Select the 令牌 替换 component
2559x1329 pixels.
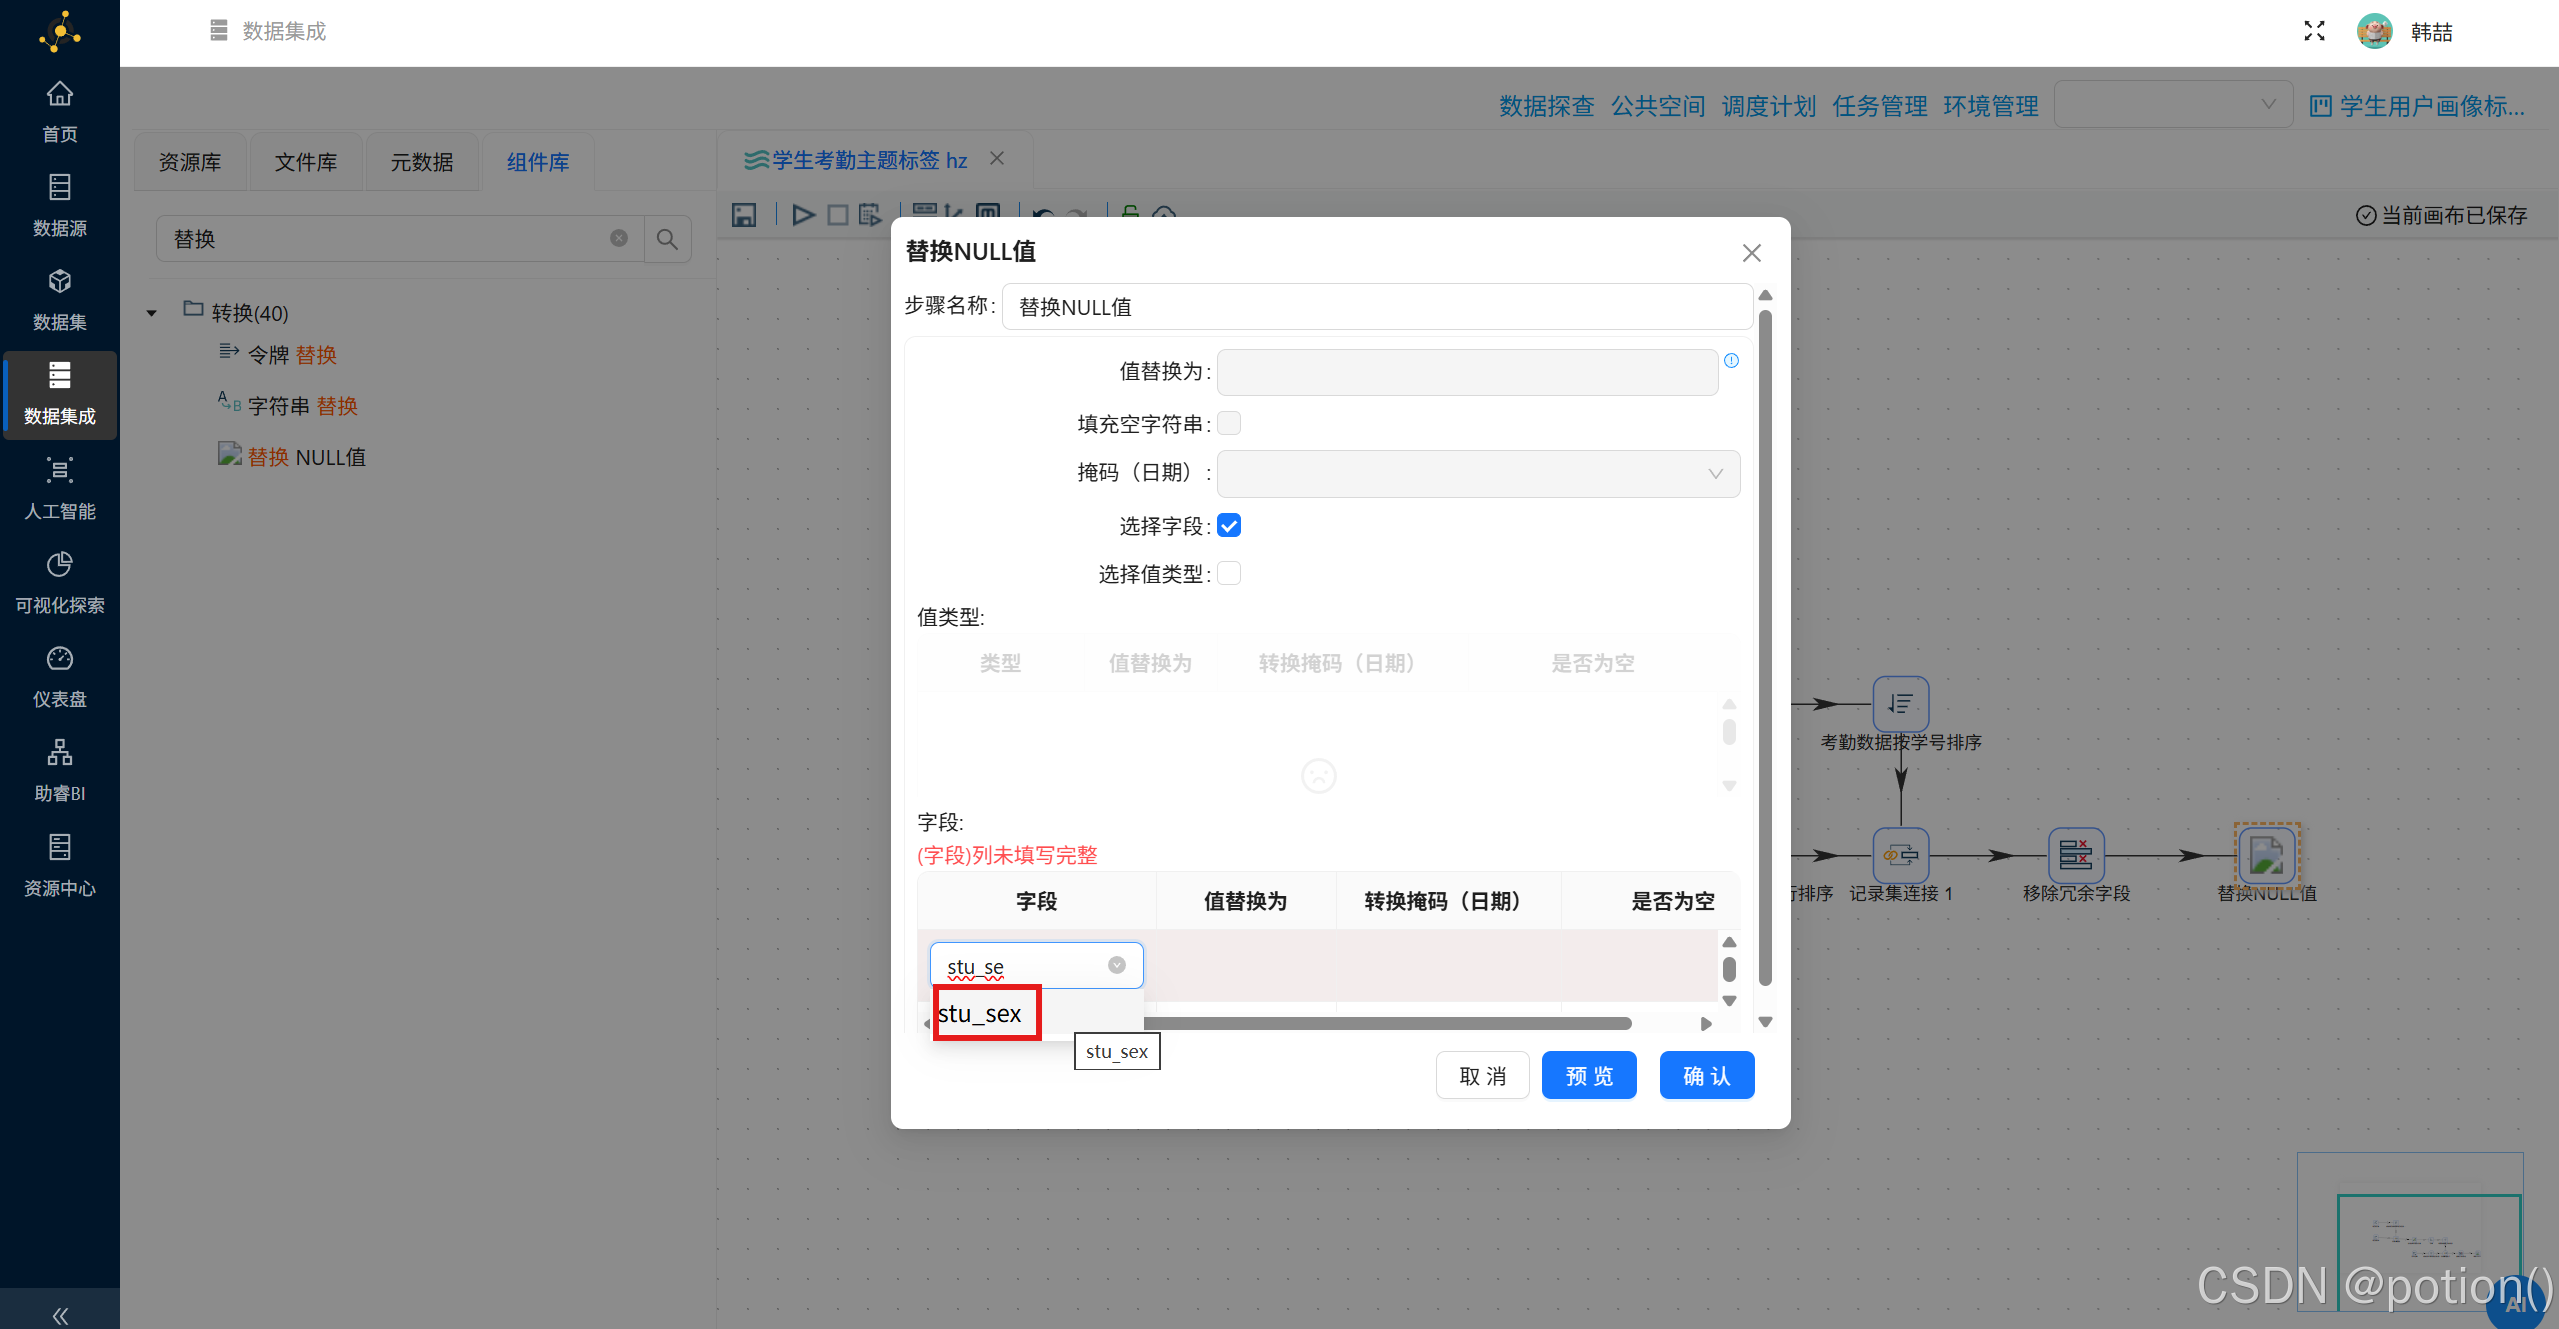277,354
